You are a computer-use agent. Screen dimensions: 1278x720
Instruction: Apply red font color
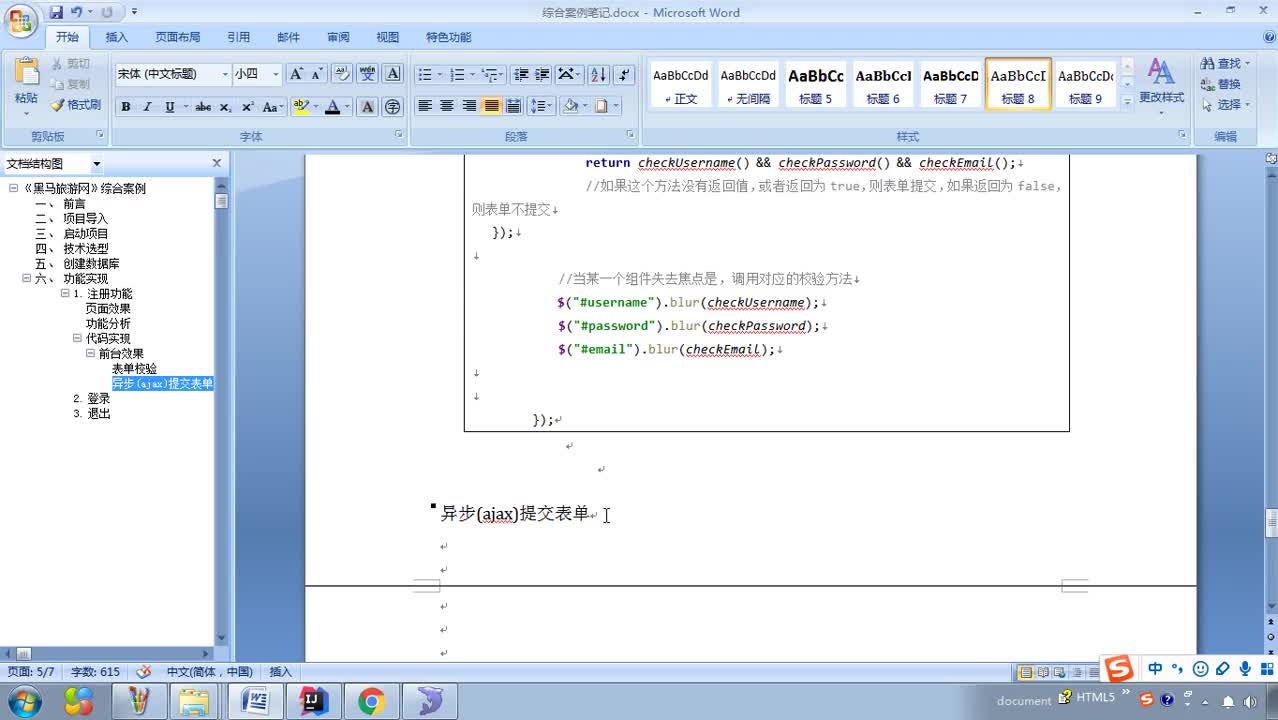(x=333, y=107)
